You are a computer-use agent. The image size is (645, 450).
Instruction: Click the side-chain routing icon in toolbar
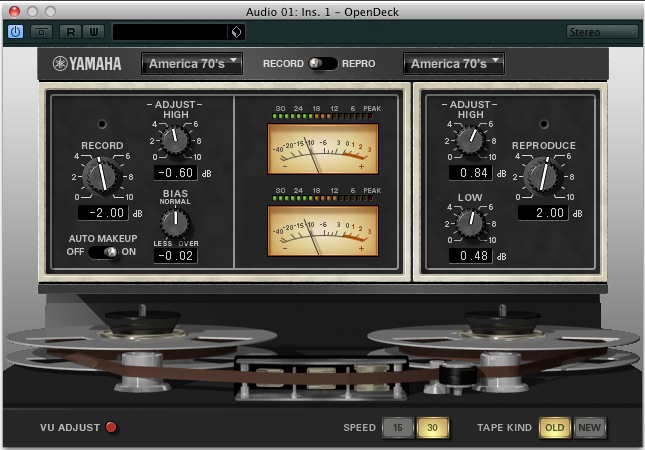coord(41,32)
